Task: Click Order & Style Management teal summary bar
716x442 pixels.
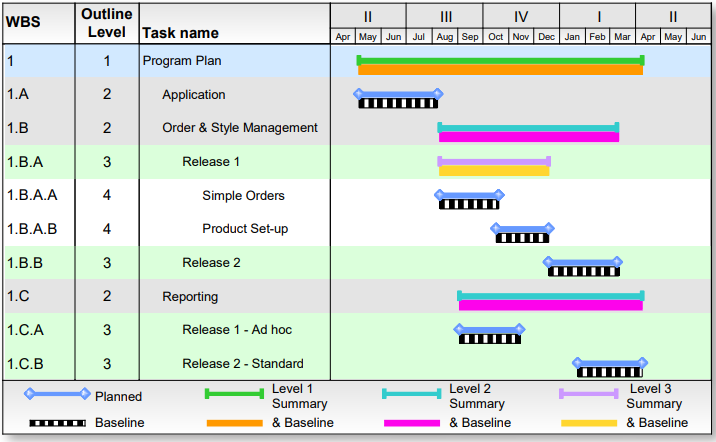Action: click(528, 127)
